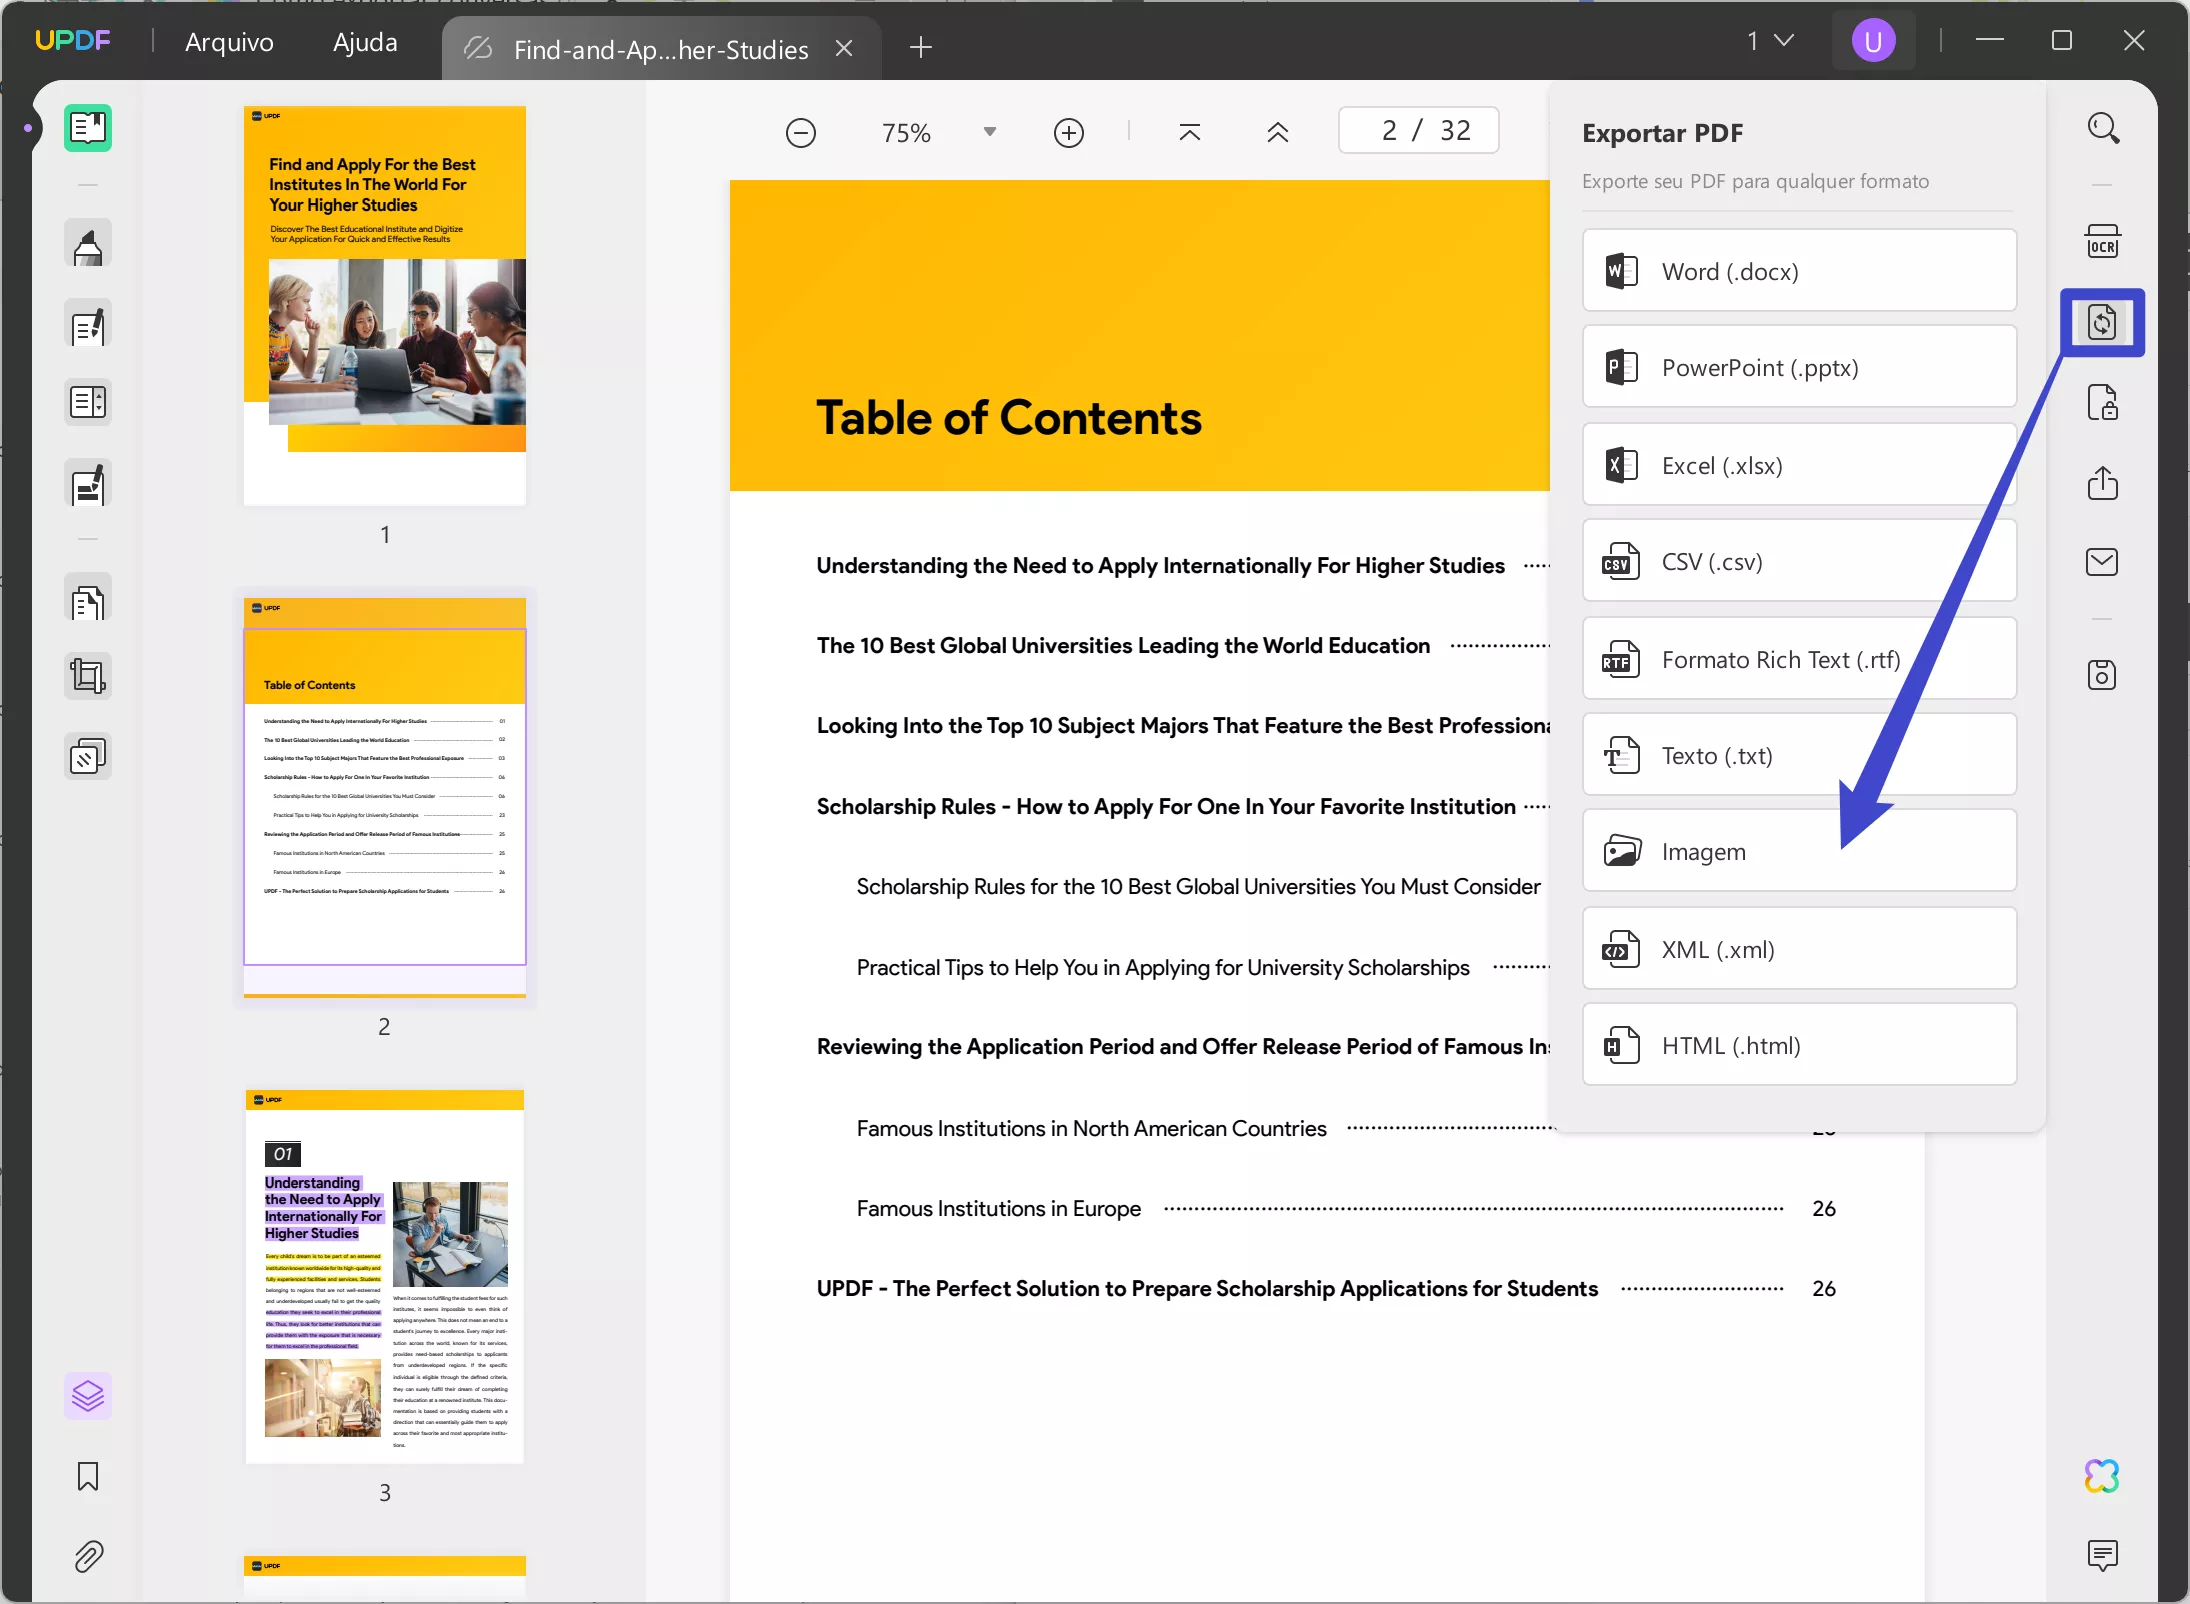Toggle to last page navigation
The height and width of the screenshot is (1604, 2190).
point(1189,133)
